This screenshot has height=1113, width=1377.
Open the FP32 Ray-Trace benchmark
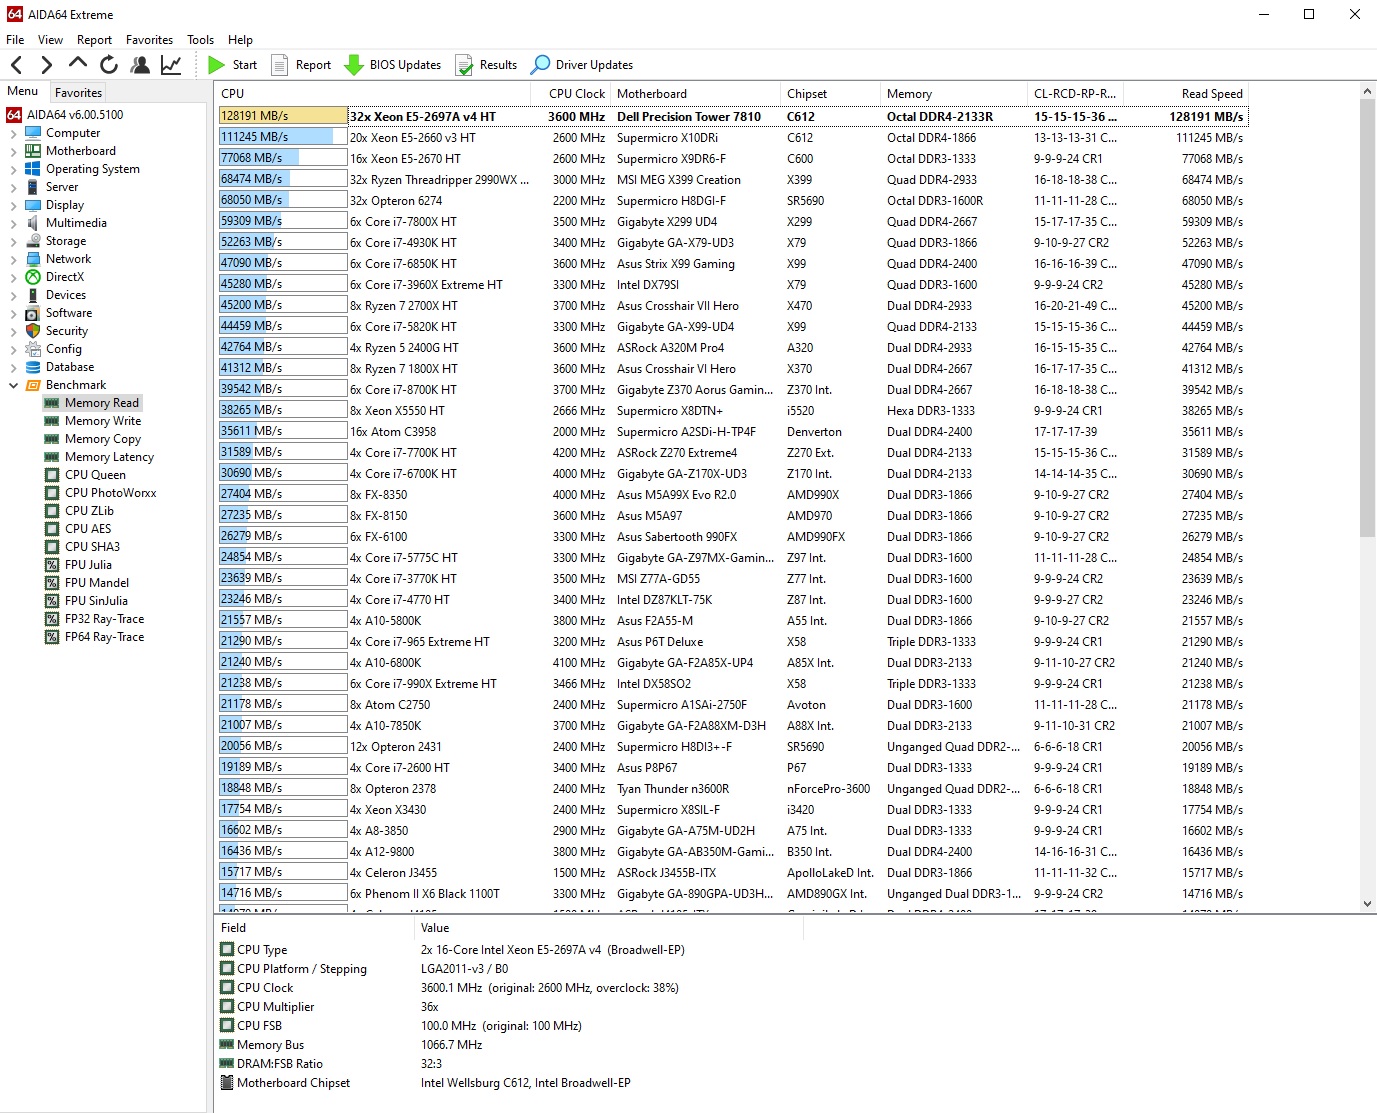[x=104, y=619]
